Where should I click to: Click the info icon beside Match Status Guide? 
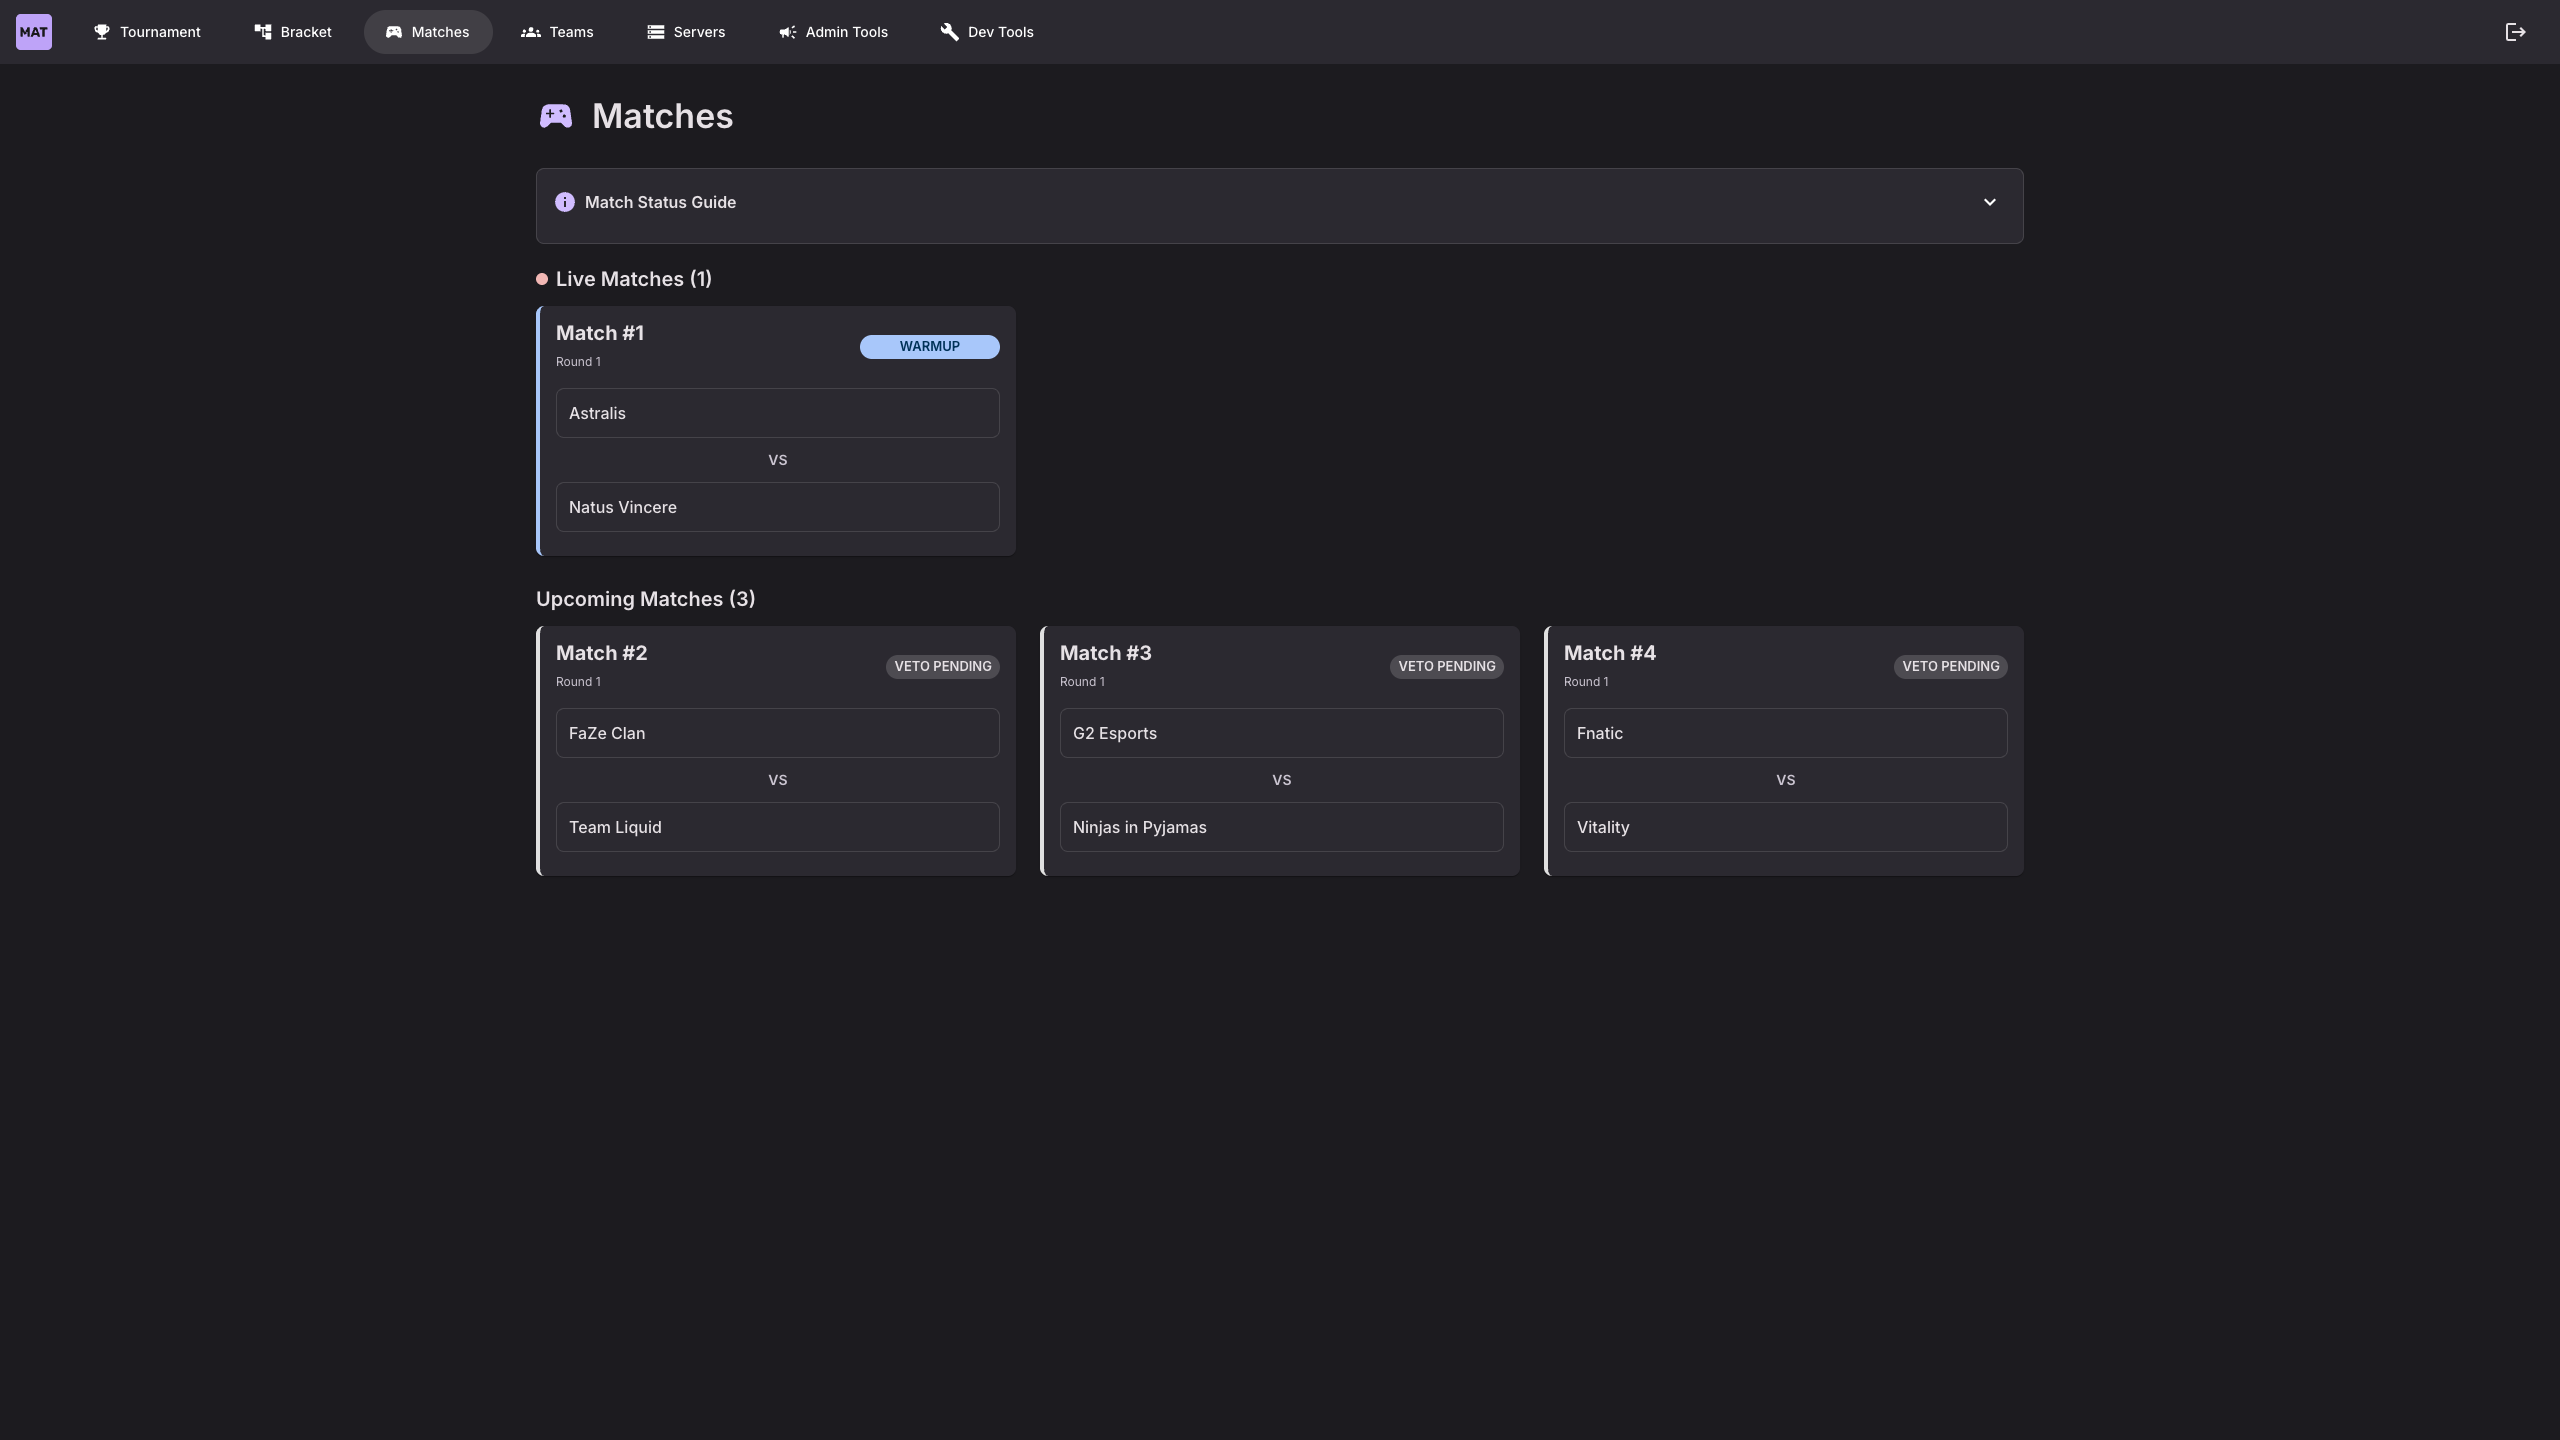pyautogui.click(x=565, y=202)
